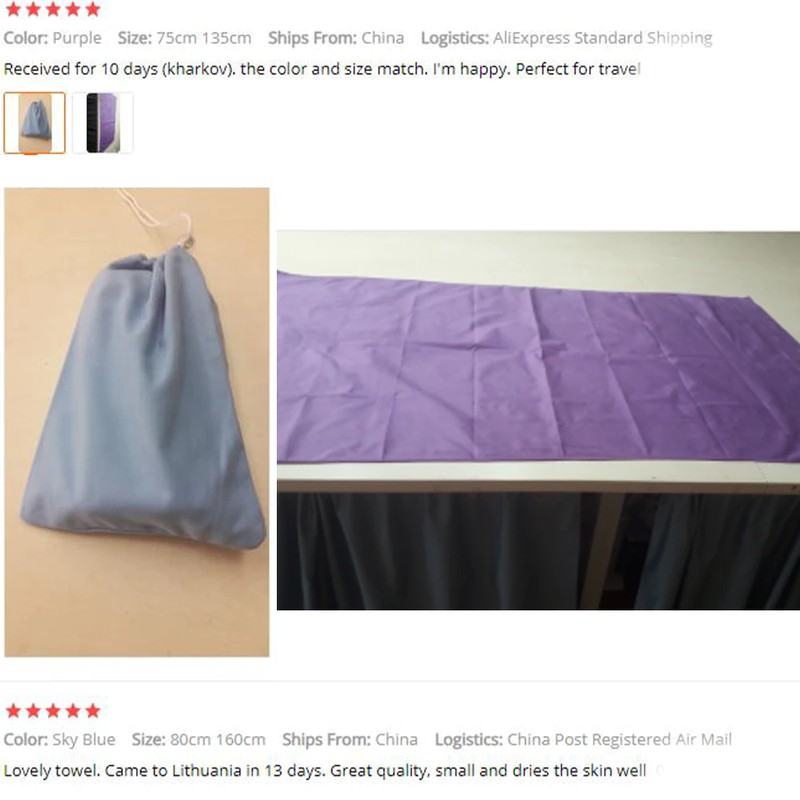Open the large blue drawstring bag photo
This screenshot has height=800, width=800.
[x=137, y=422]
